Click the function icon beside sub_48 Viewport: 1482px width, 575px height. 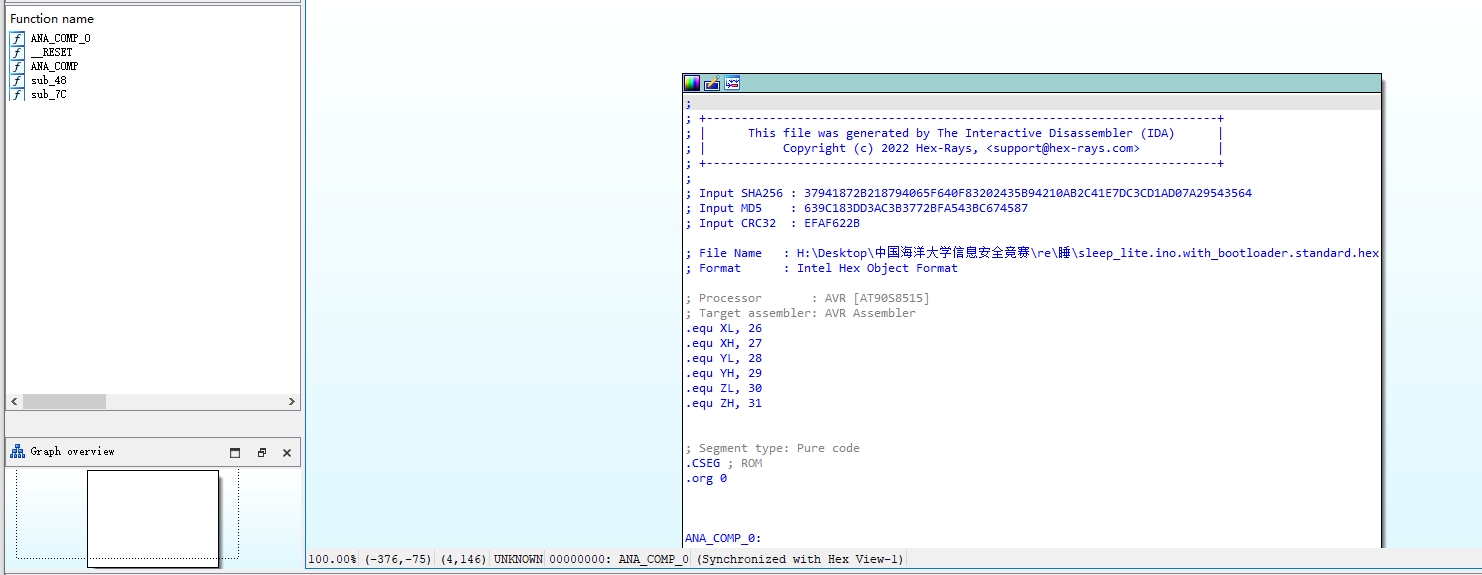pyautogui.click(x=17, y=80)
